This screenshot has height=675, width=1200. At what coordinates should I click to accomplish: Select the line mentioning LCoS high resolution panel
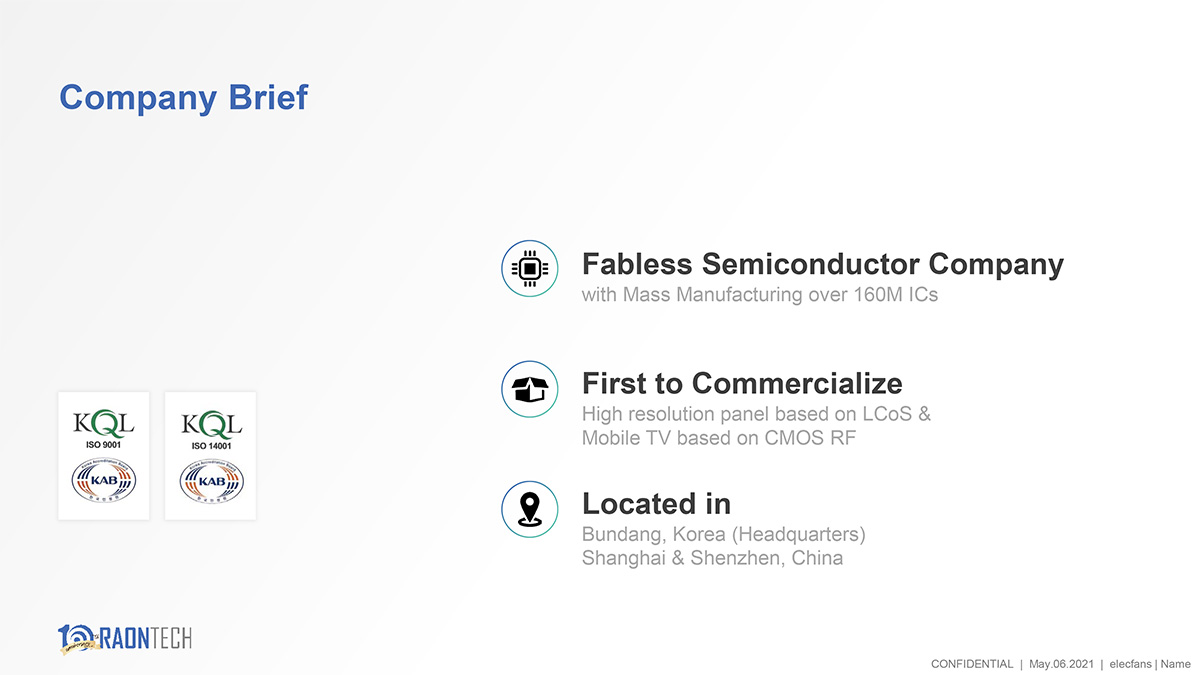756,414
